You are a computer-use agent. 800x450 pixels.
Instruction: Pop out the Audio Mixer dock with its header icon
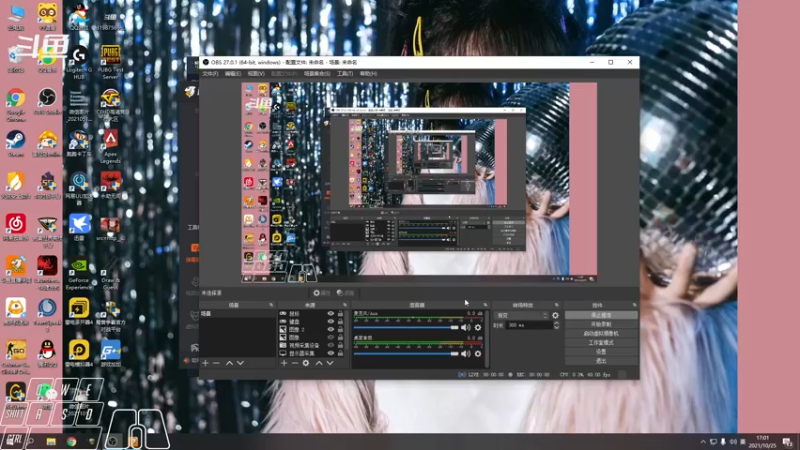[x=485, y=305]
